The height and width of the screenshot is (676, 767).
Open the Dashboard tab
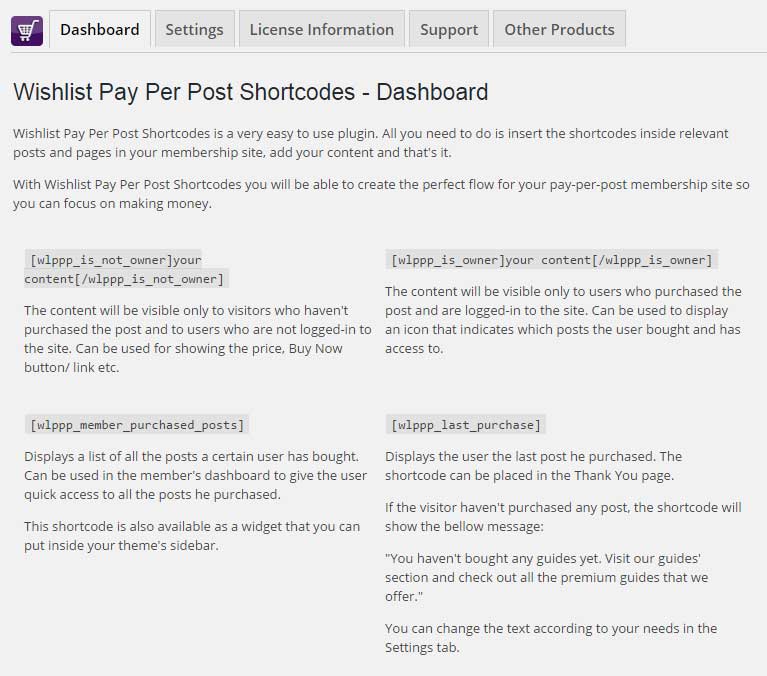[100, 29]
